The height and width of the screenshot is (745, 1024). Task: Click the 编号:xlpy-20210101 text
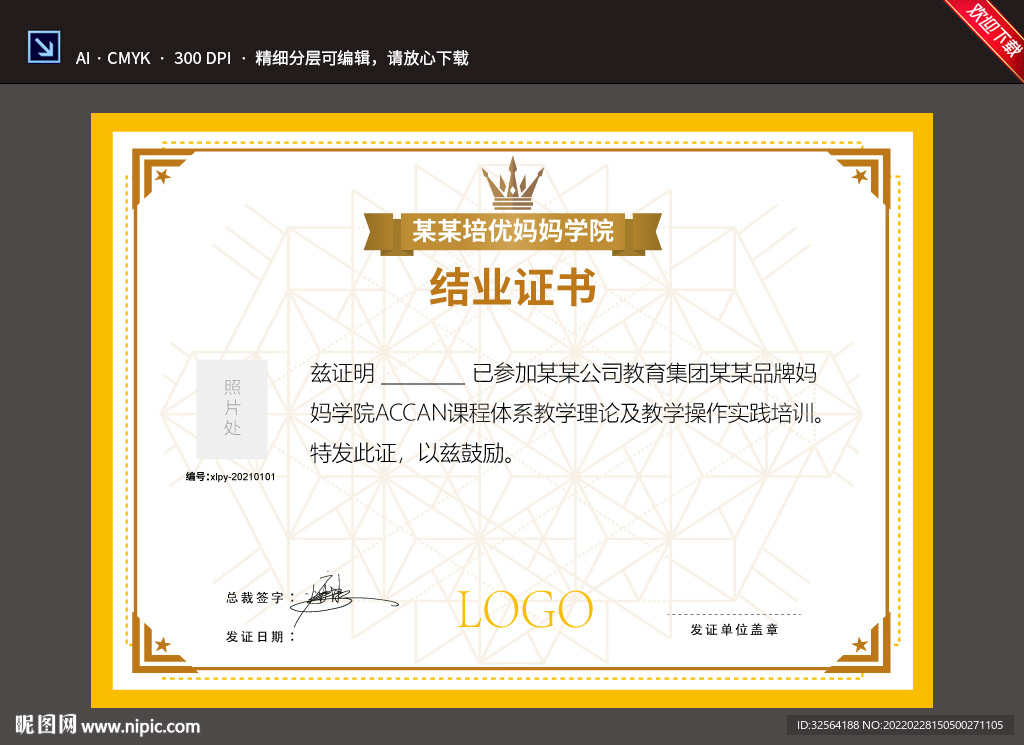(x=231, y=477)
